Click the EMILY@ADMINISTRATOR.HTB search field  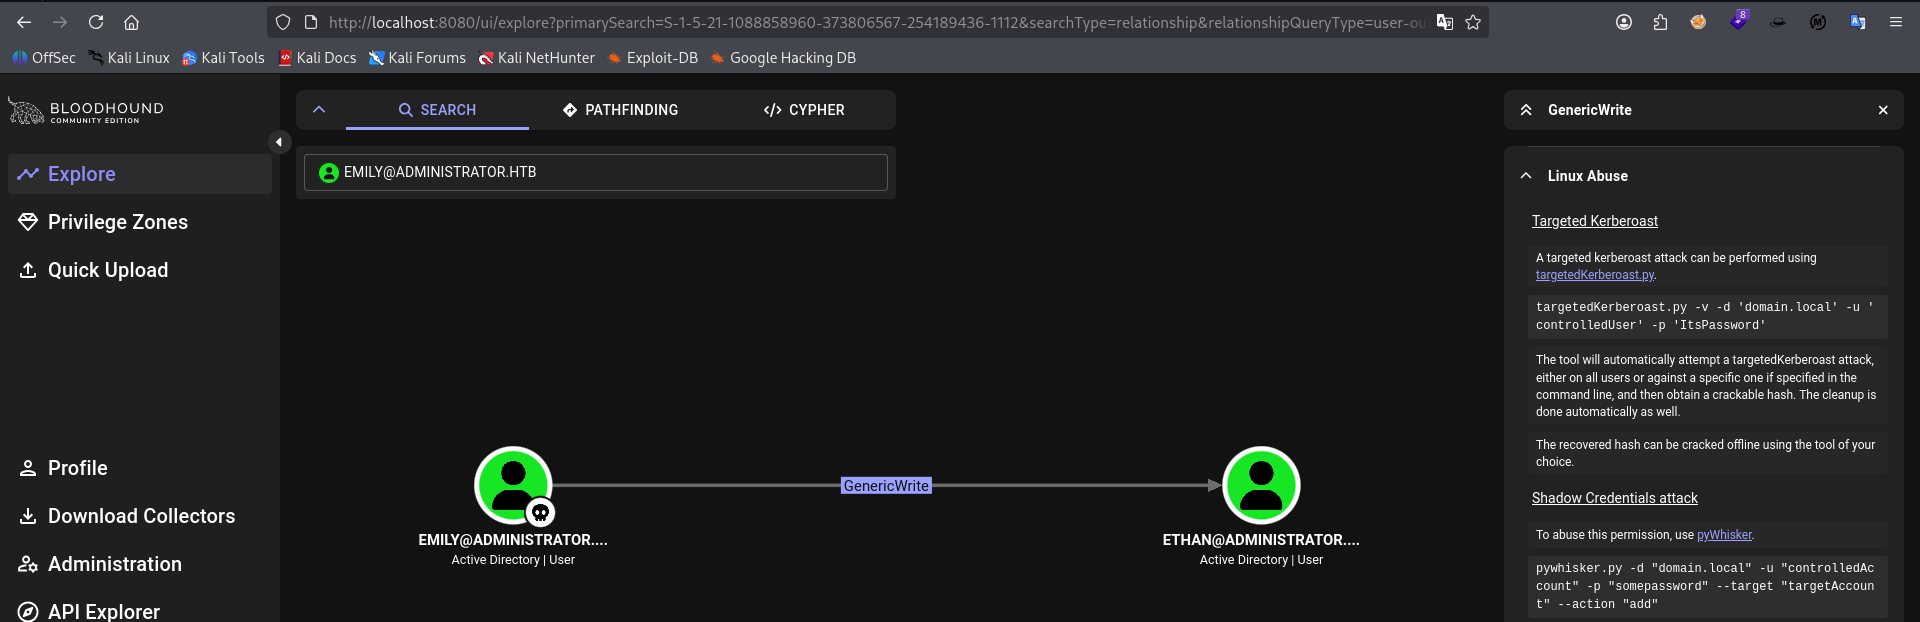596,172
